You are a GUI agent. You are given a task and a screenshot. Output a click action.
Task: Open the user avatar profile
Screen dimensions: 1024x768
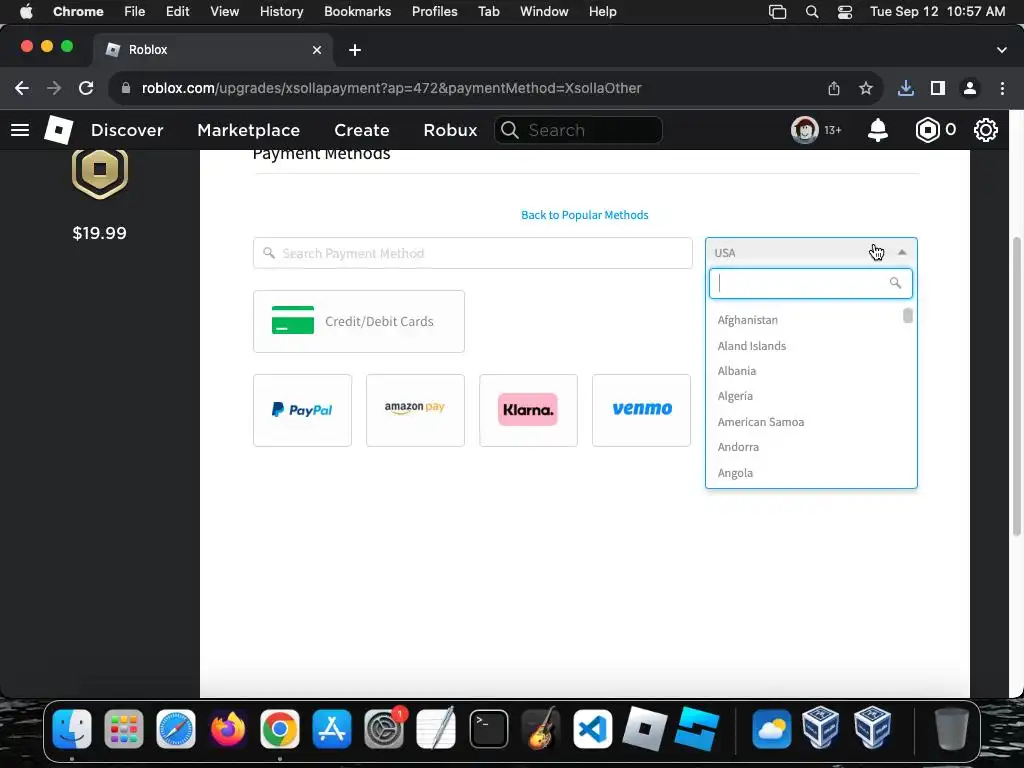click(x=805, y=130)
